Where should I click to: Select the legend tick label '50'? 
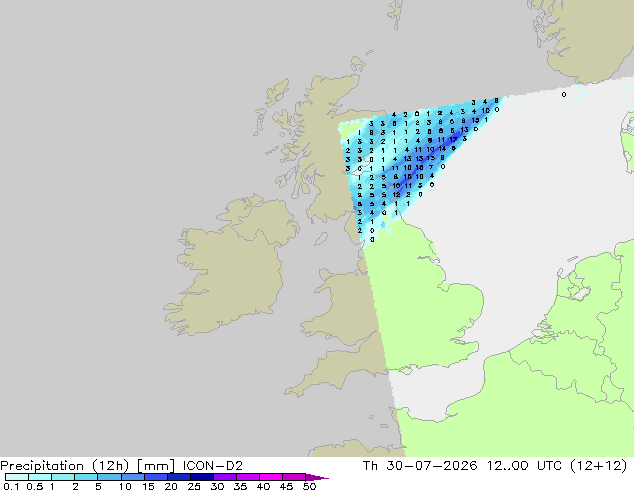(310, 486)
